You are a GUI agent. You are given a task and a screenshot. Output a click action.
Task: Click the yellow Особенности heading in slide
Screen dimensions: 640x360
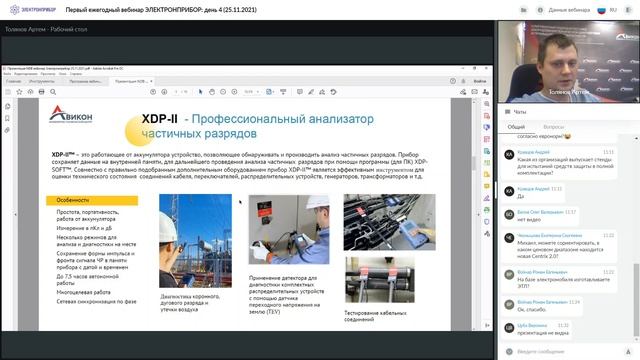92,200
